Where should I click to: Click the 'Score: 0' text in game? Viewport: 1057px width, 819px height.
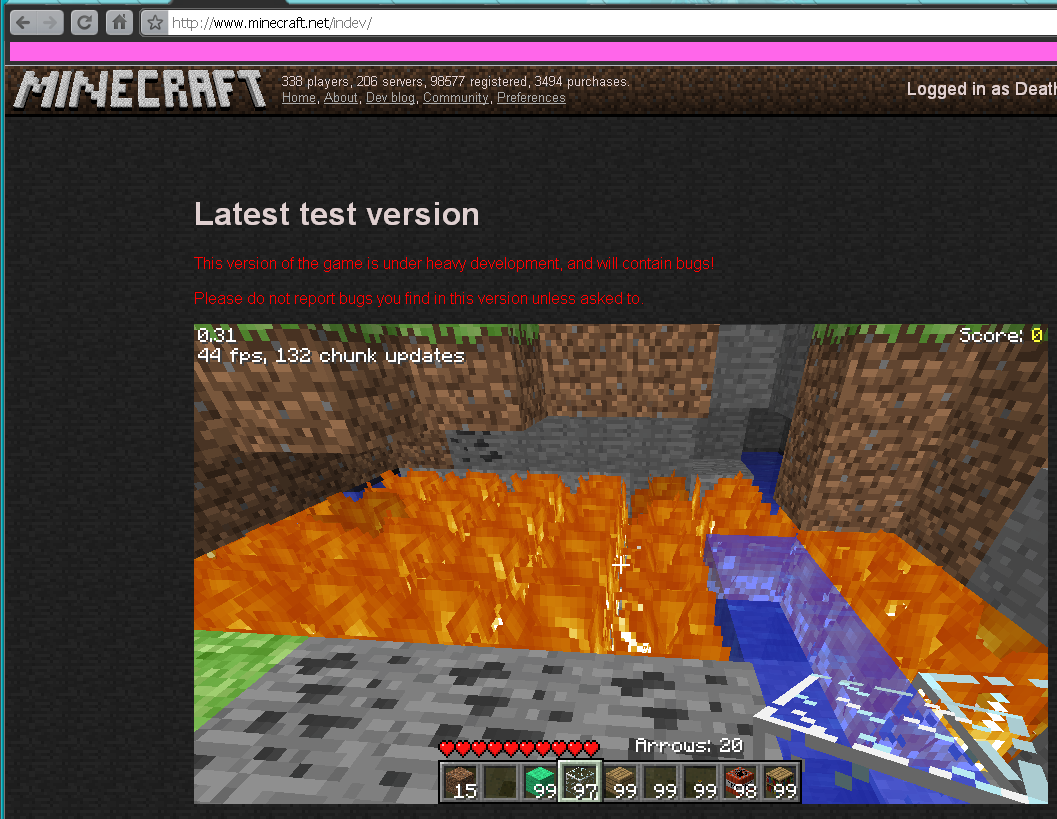point(1001,335)
